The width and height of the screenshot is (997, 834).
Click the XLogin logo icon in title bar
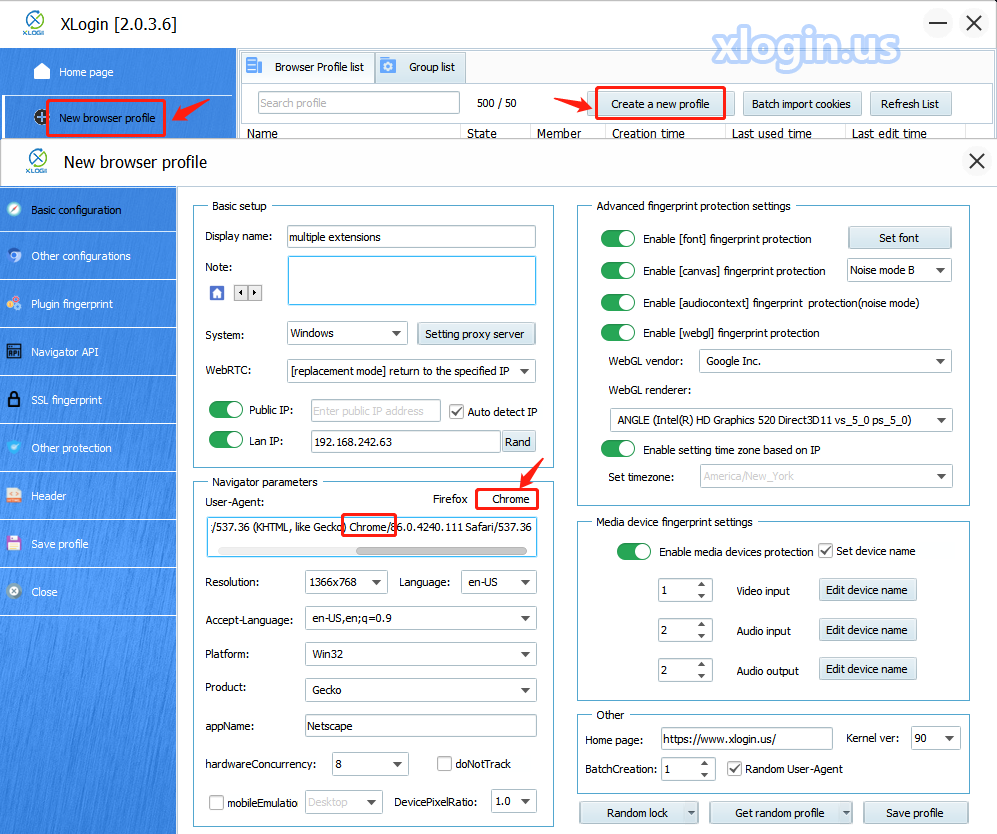[34, 22]
